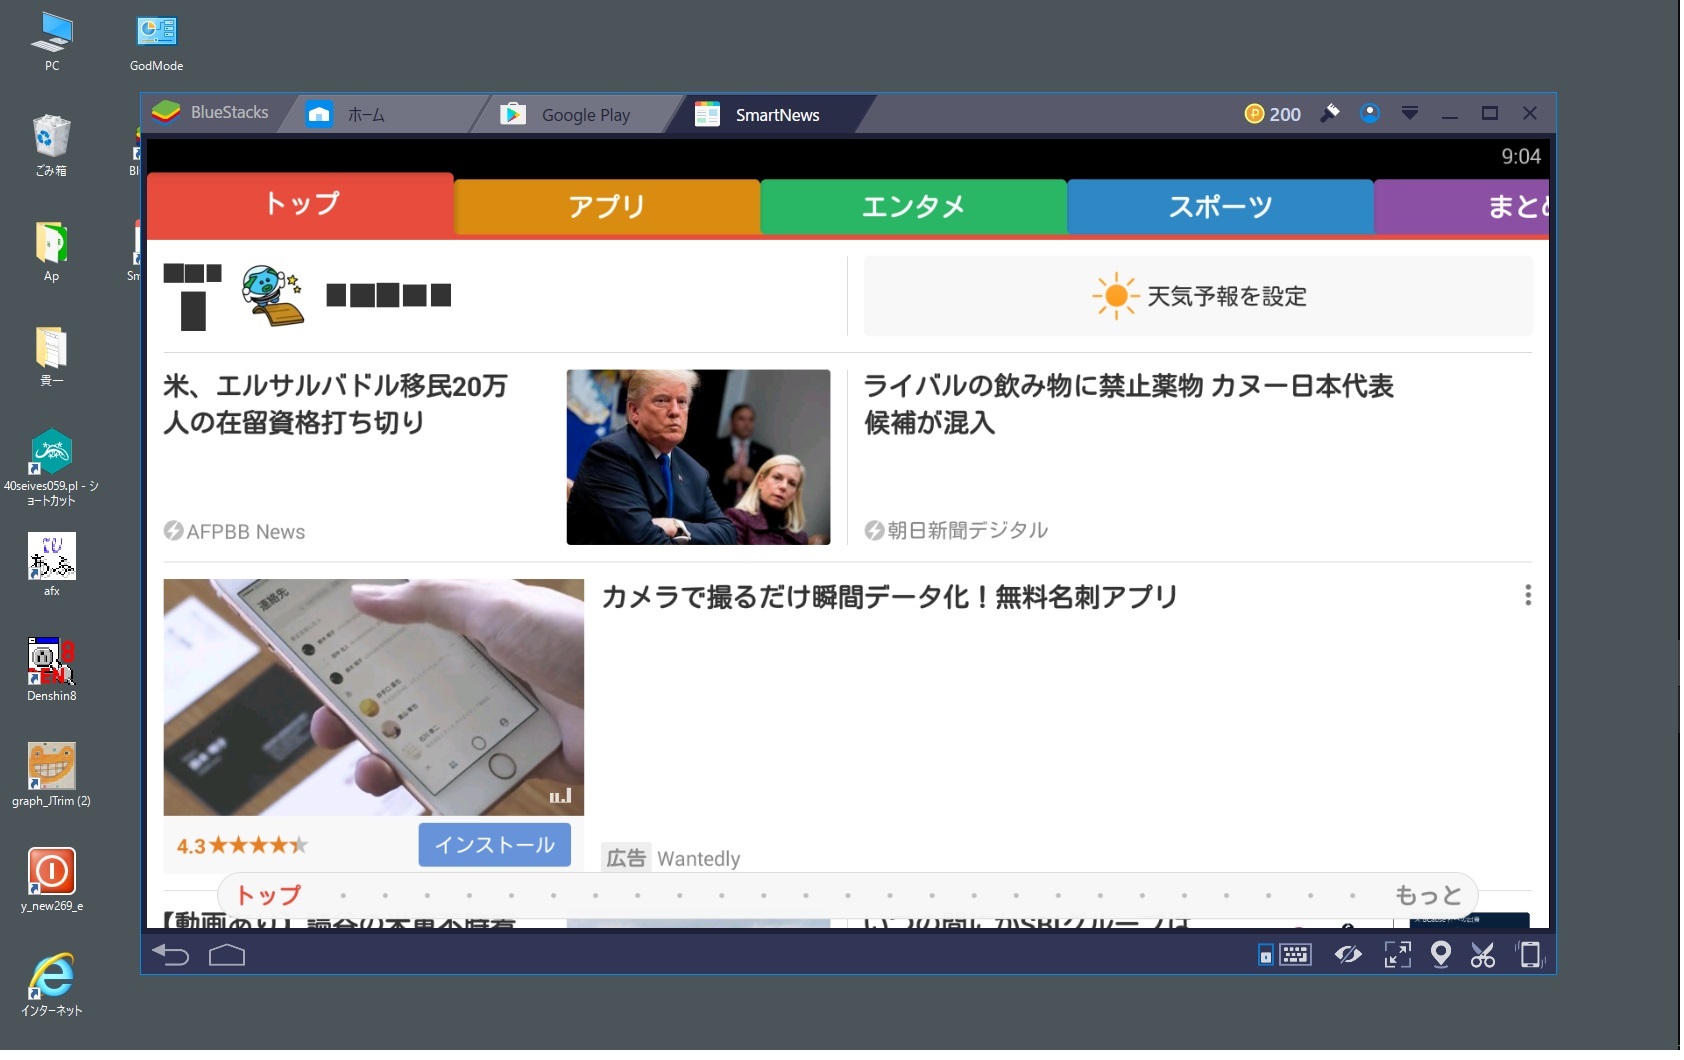Viewport: 1684px width, 1060px height.
Task: Click the scissors screenshot icon
Action: [1483, 955]
